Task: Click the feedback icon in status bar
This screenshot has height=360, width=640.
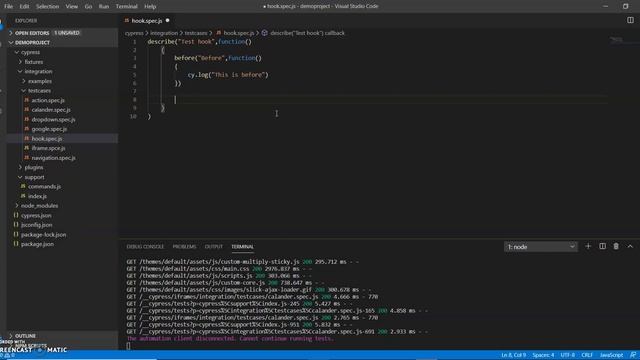Action: click(633, 355)
